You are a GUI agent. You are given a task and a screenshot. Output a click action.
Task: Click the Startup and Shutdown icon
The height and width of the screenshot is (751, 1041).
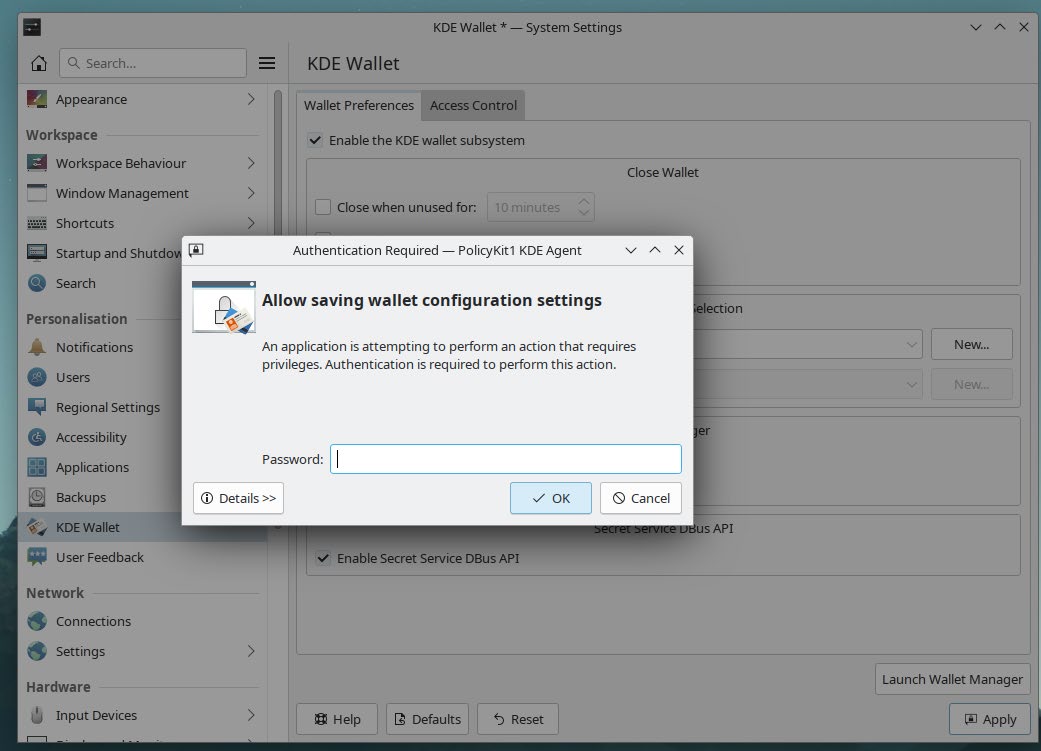pyautogui.click(x=37, y=253)
